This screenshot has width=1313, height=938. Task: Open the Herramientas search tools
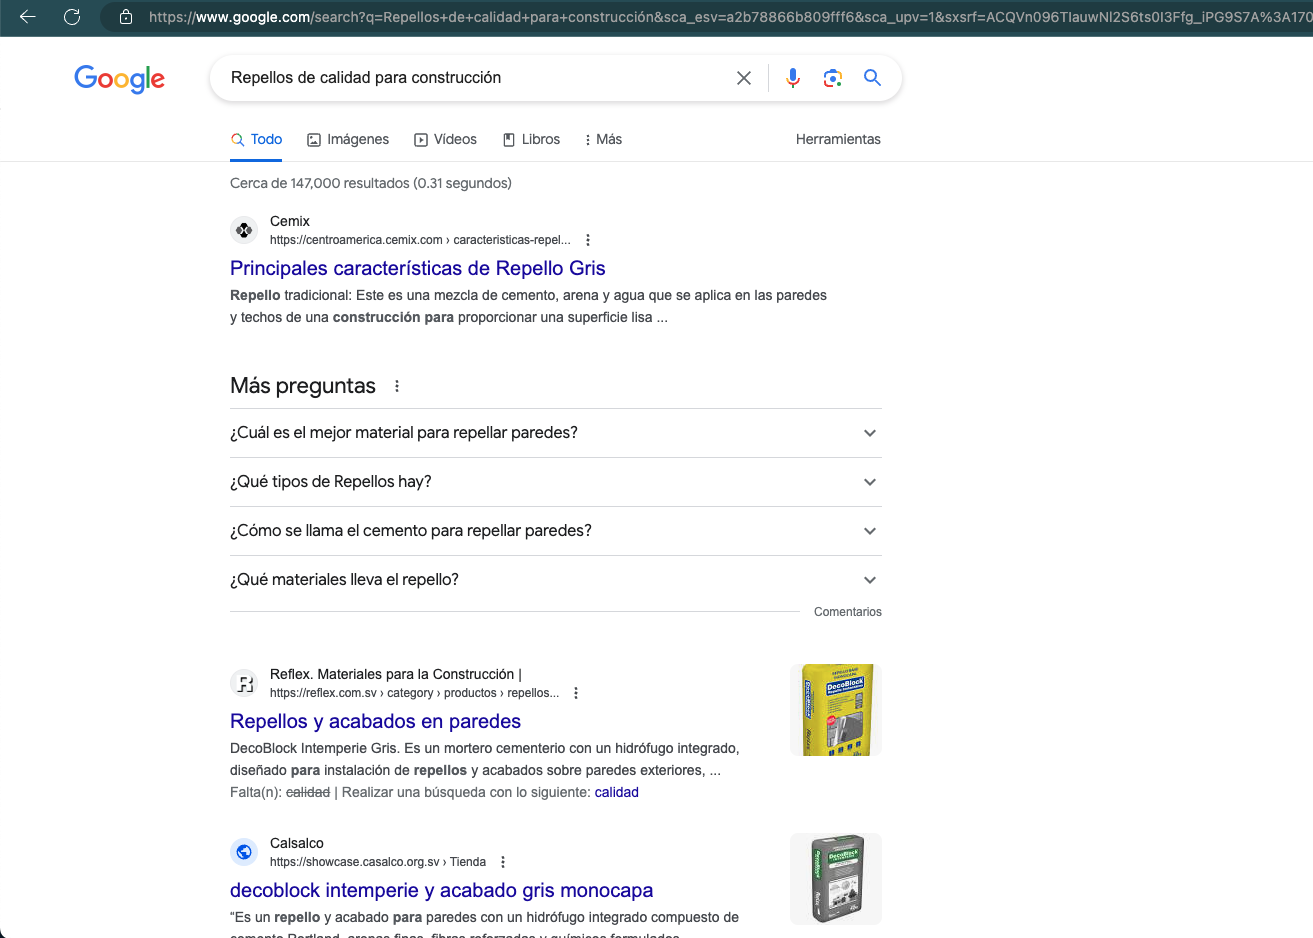click(x=838, y=140)
